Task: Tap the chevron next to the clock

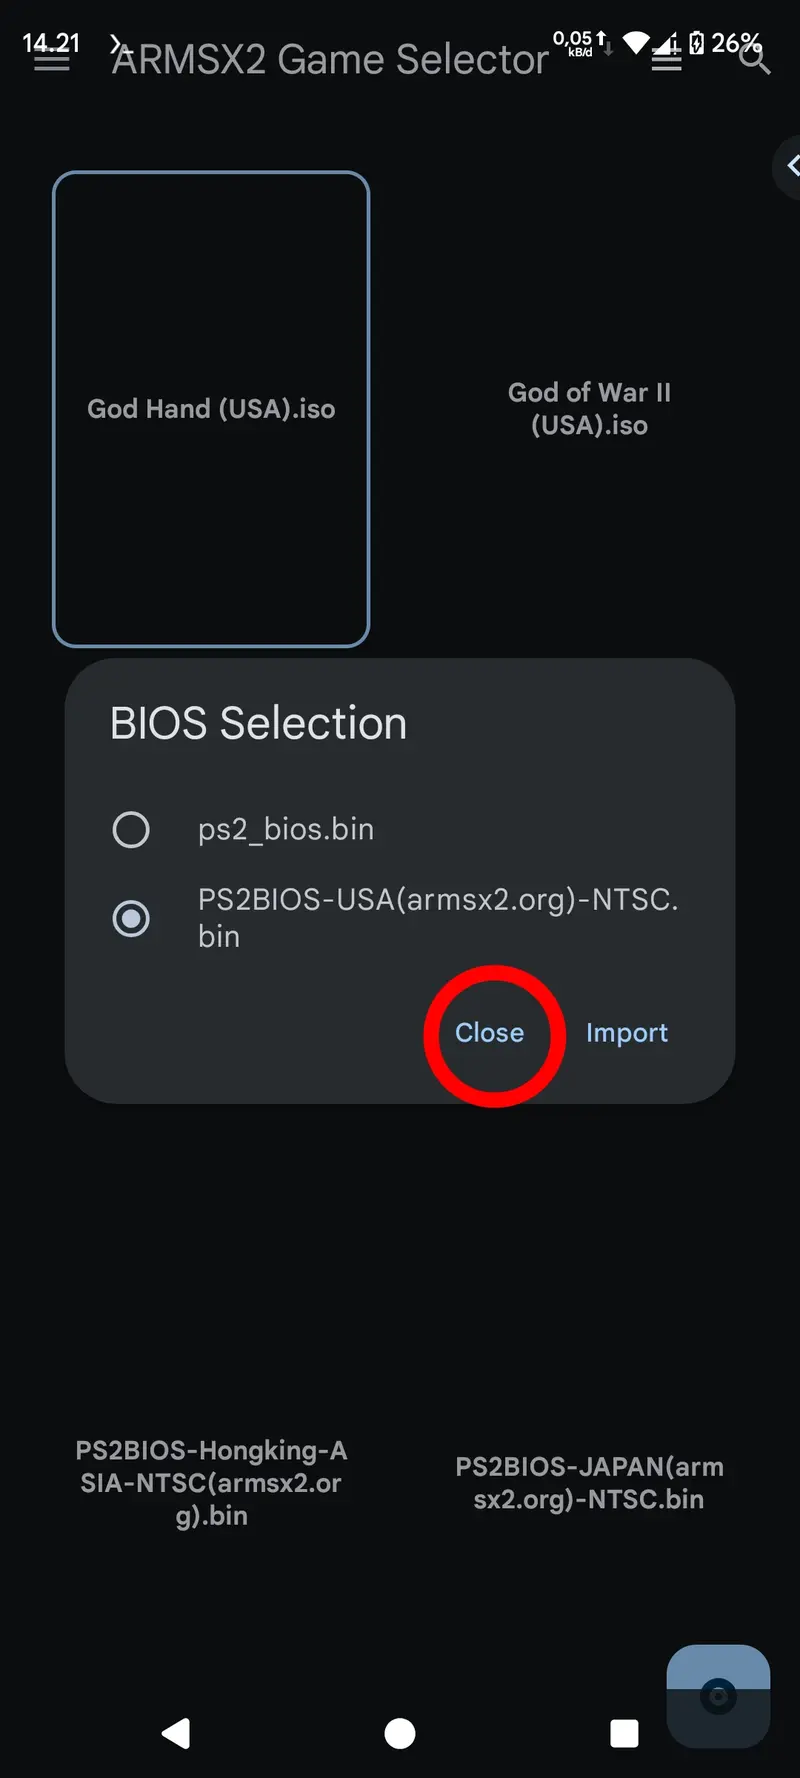Action: click(116, 44)
